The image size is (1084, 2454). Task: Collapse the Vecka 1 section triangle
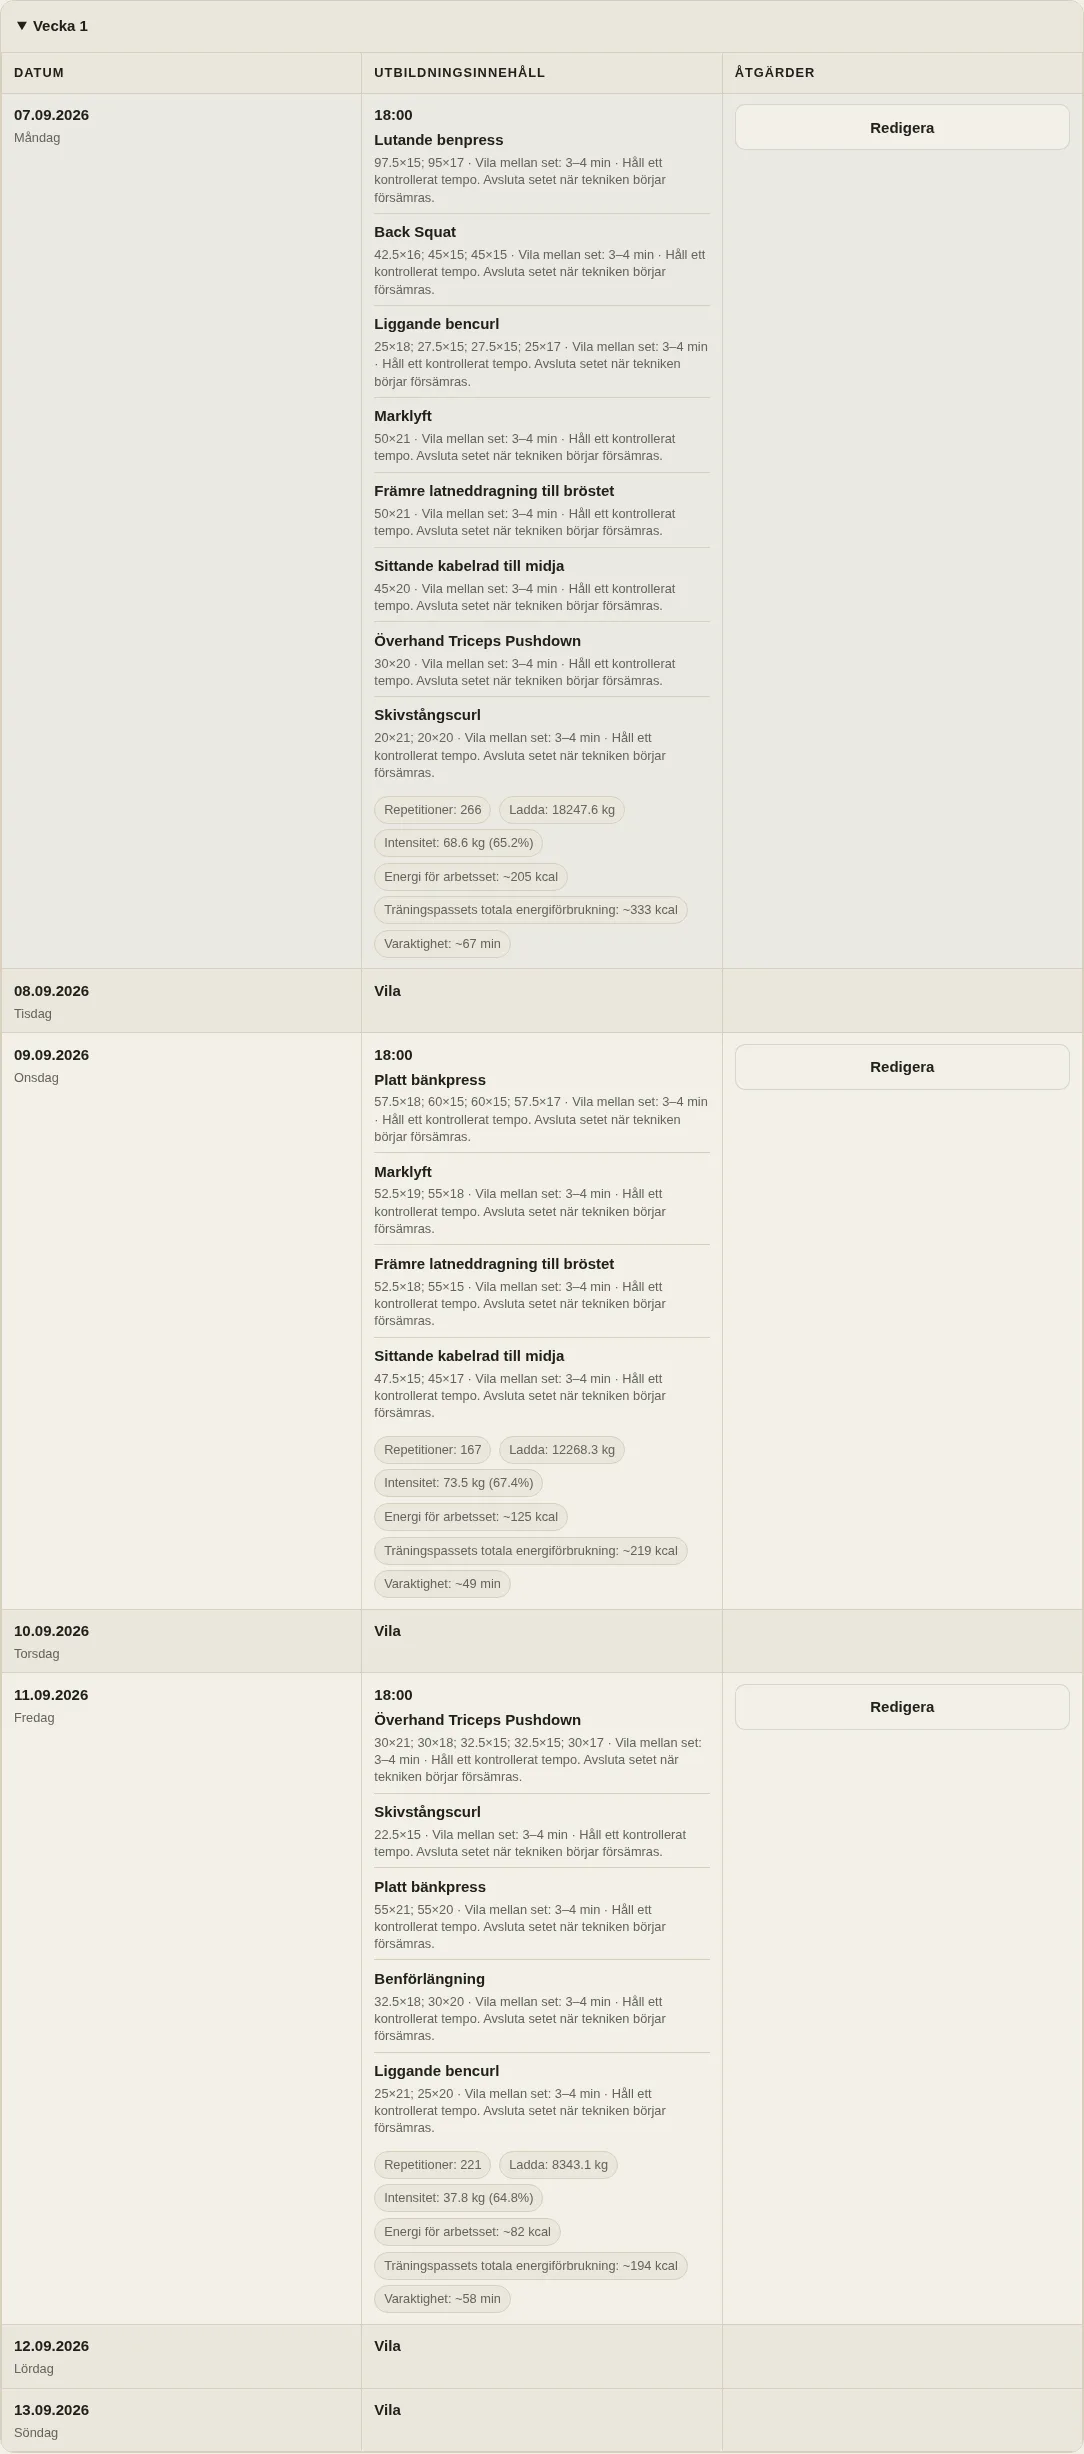click(22, 26)
